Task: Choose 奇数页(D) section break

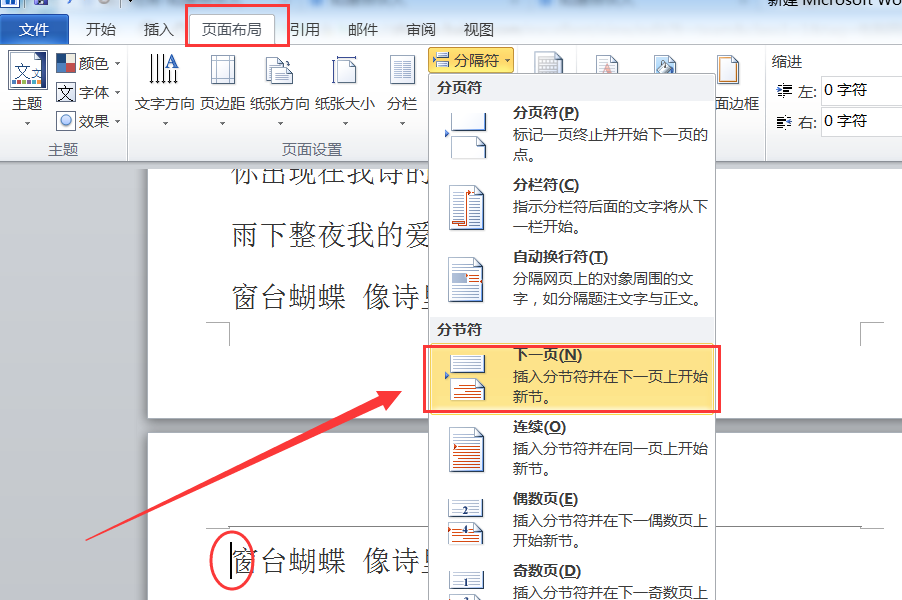Action: point(572,581)
